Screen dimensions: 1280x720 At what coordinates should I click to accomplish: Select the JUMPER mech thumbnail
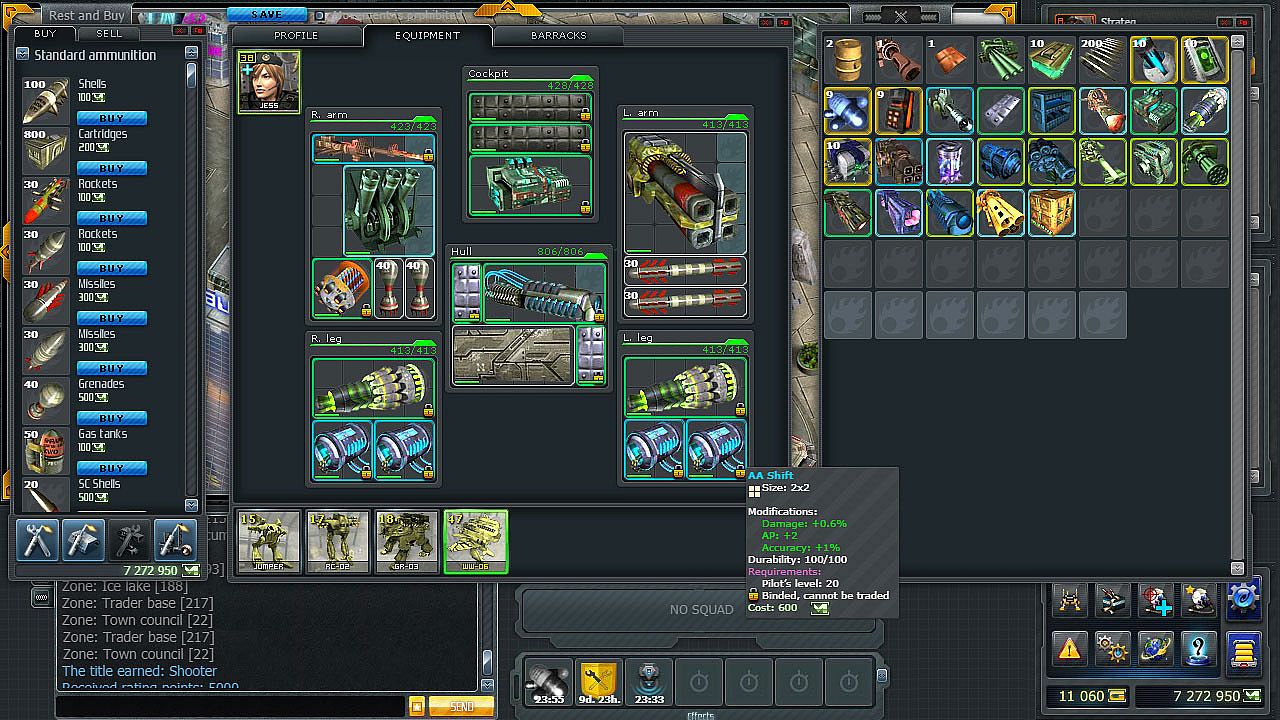coord(268,542)
